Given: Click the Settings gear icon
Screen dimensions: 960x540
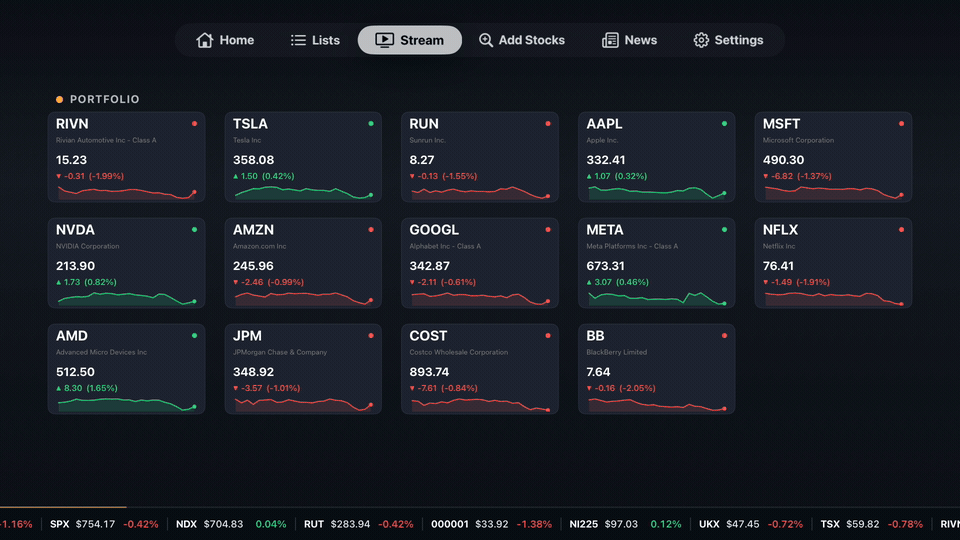Looking at the screenshot, I should coord(701,40).
